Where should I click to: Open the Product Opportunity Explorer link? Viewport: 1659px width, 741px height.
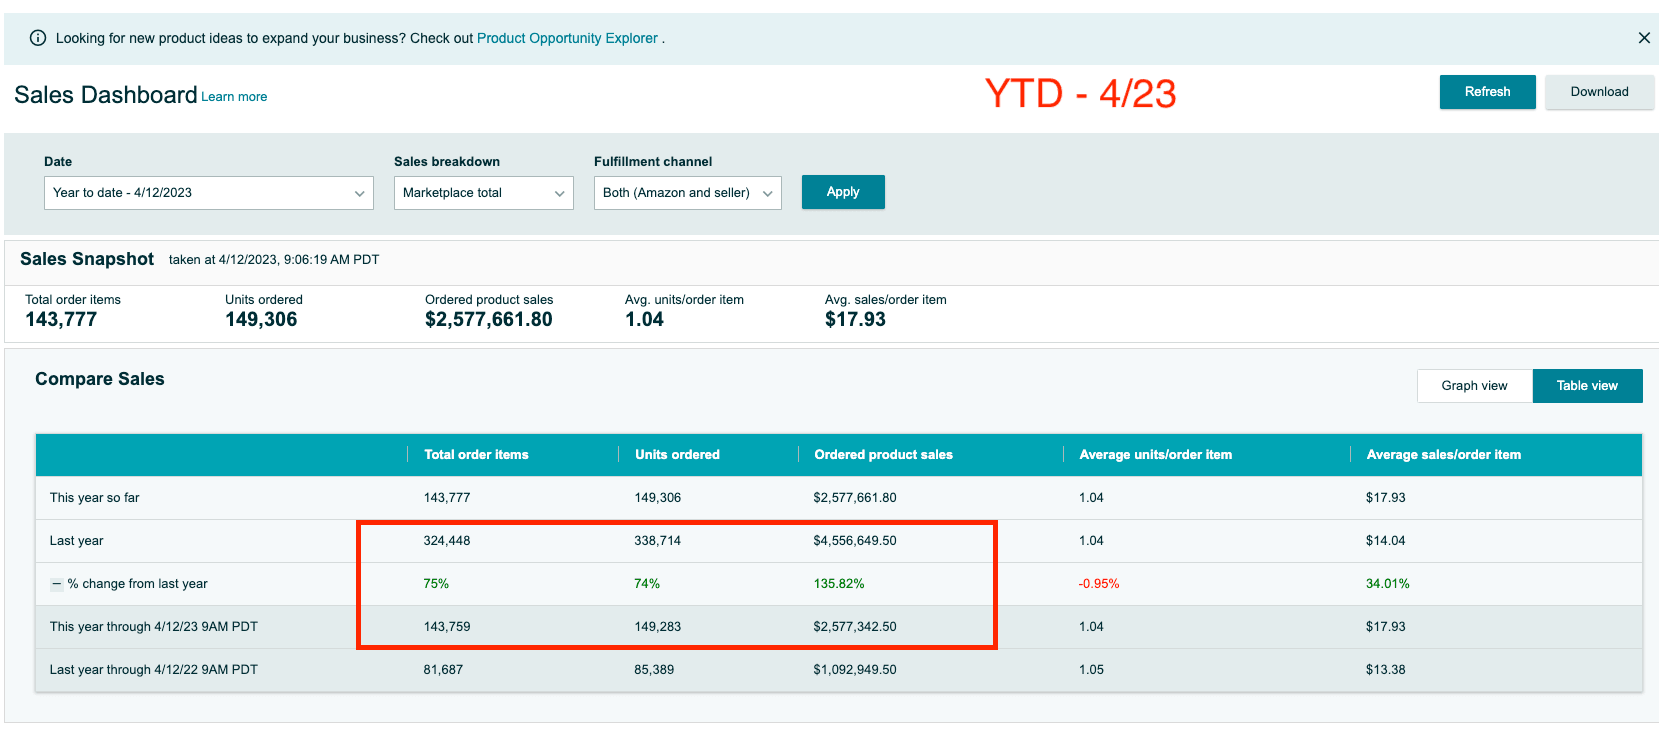[567, 38]
